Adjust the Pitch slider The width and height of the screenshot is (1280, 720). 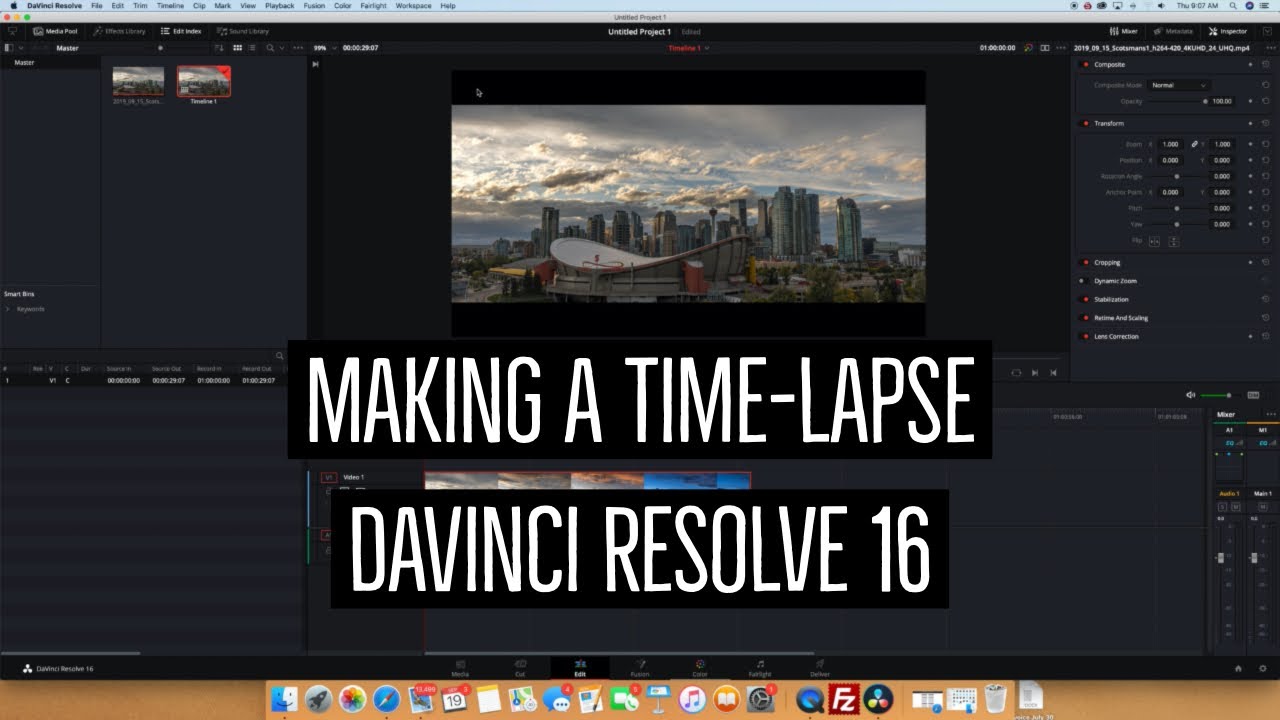[1176, 208]
